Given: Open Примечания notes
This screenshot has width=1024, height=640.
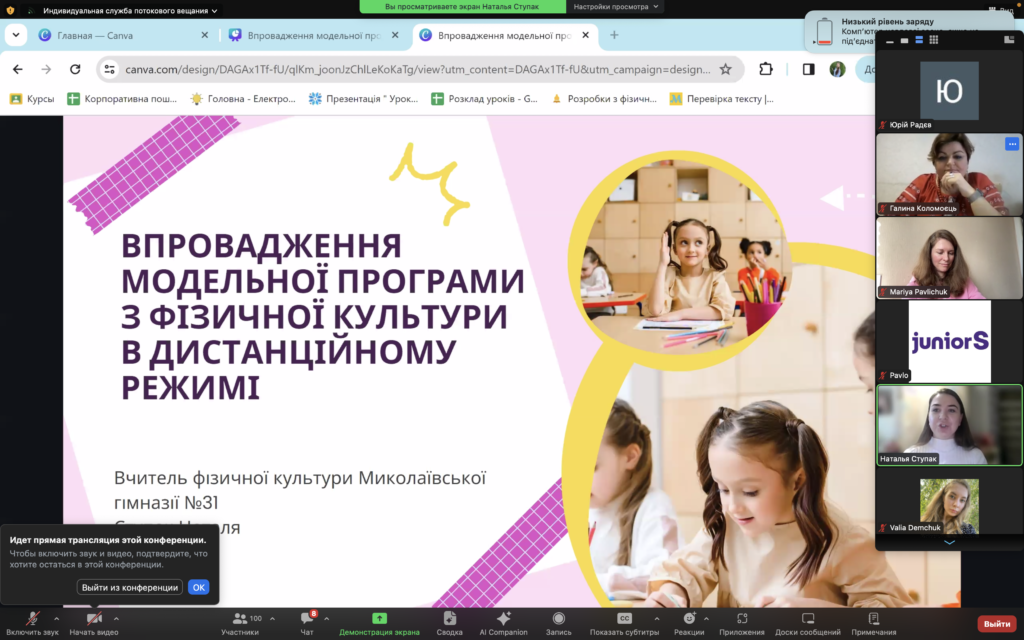Looking at the screenshot, I should [x=874, y=624].
